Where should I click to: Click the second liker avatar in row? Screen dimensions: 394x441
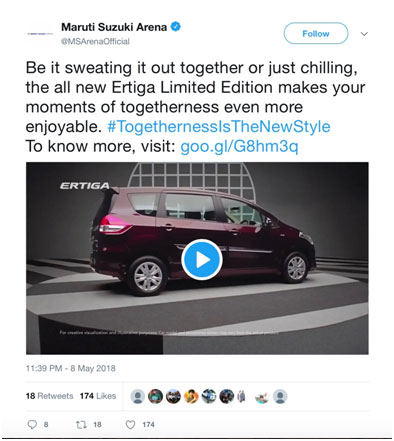tap(155, 396)
